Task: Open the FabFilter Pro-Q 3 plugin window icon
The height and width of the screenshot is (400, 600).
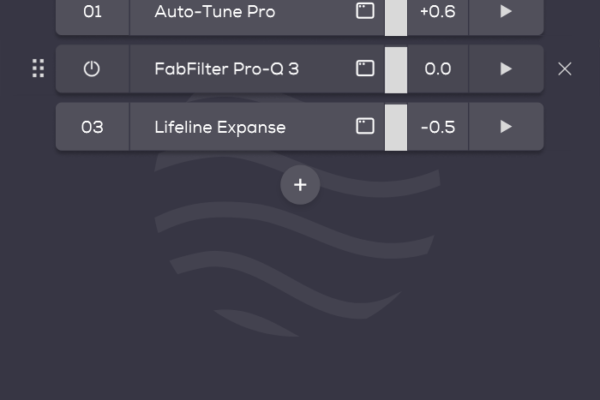Action: (x=365, y=69)
